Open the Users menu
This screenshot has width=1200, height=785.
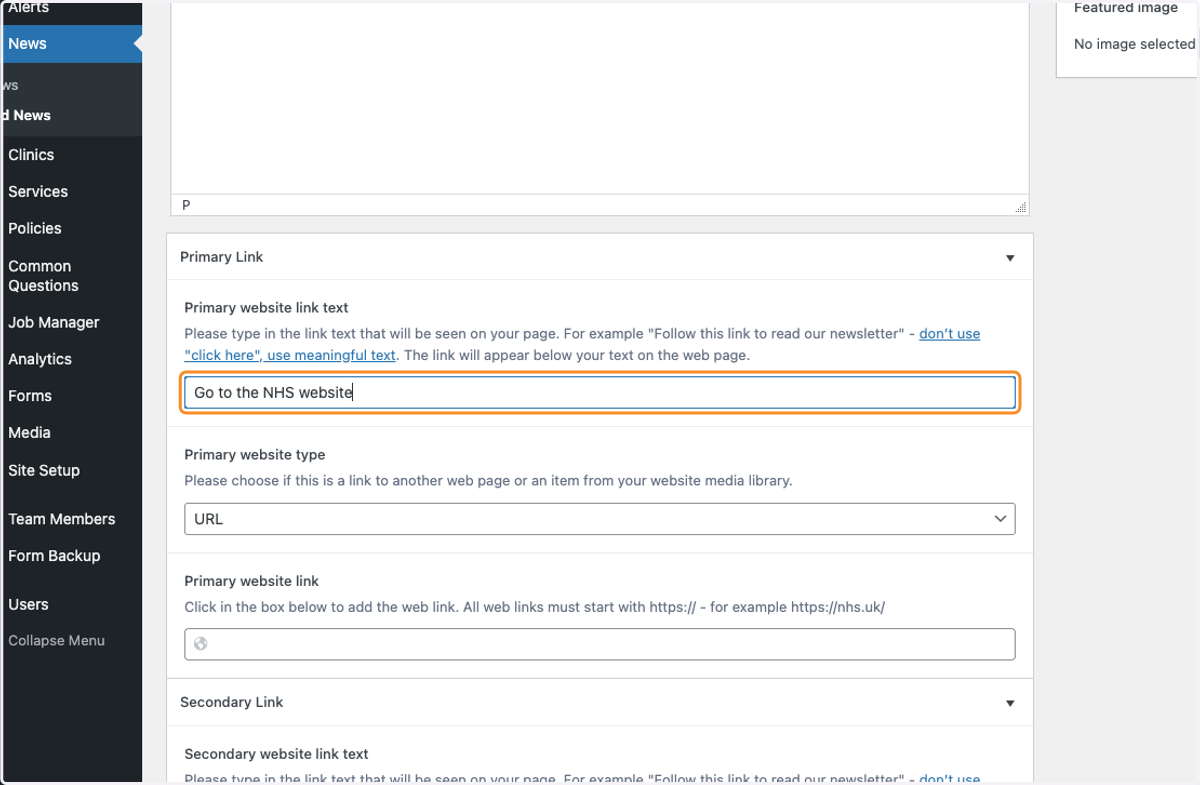tap(28, 604)
